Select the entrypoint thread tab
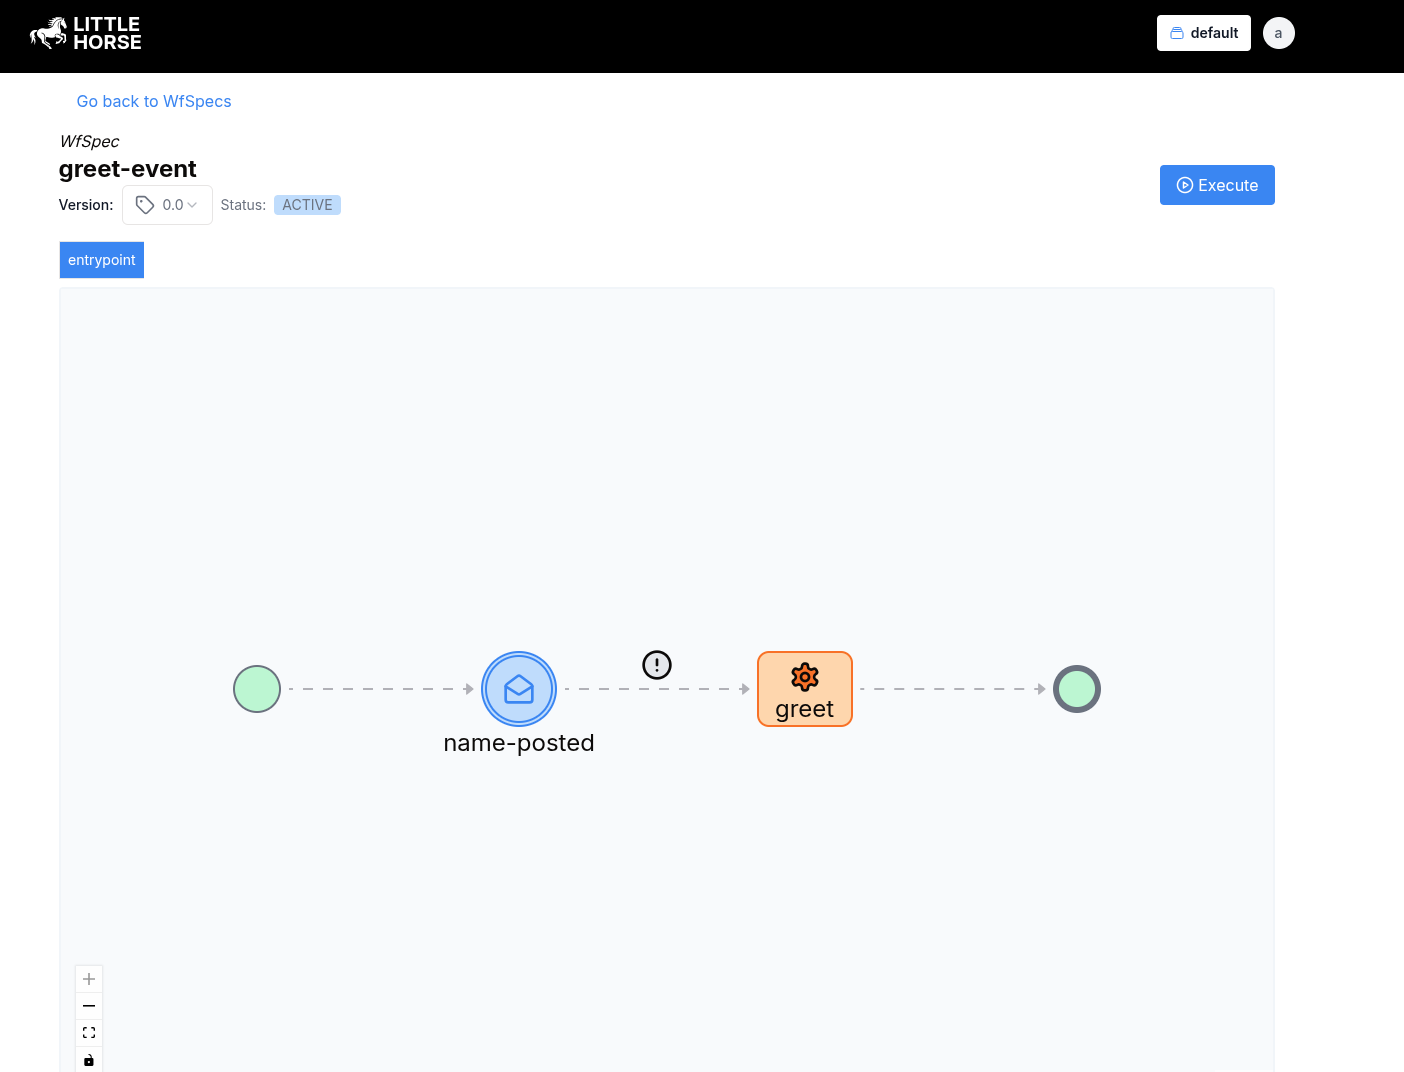The image size is (1404, 1072). 101,259
